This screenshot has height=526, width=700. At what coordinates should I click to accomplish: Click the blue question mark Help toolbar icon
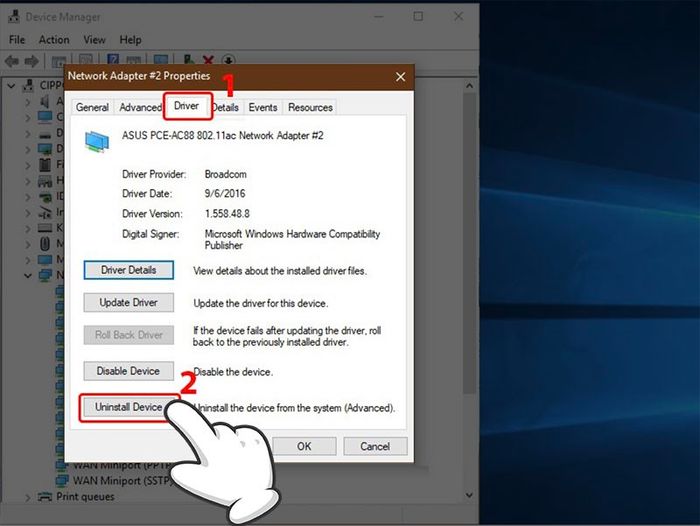[113, 60]
